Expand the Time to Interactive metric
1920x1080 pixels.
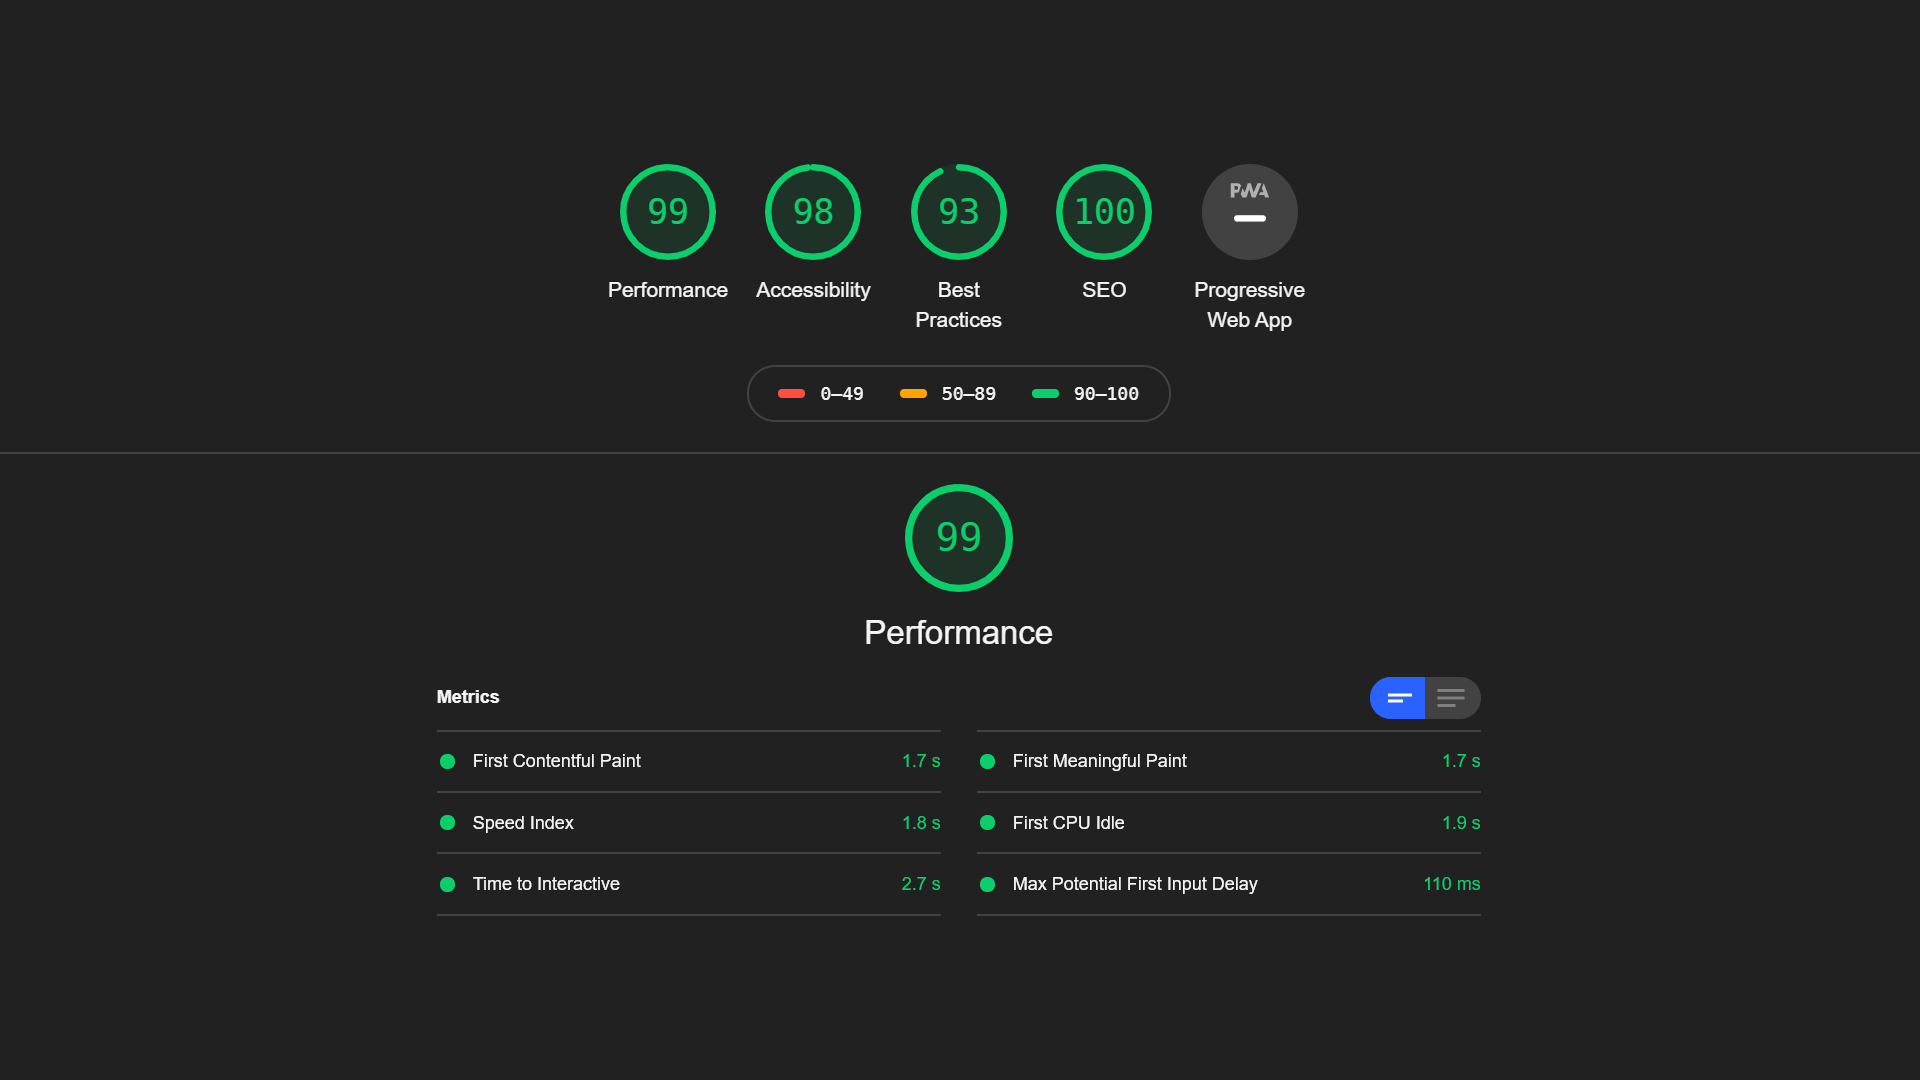click(x=546, y=884)
